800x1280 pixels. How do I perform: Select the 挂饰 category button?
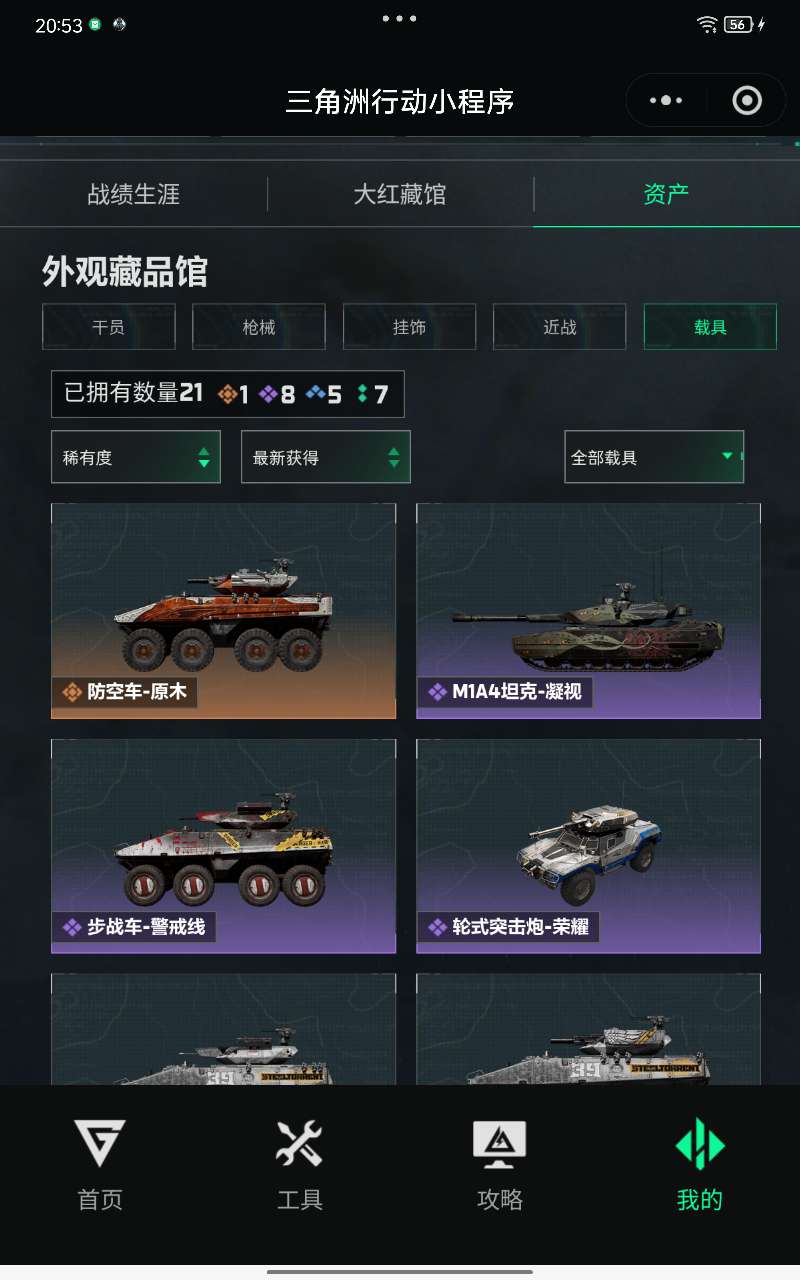[410, 327]
